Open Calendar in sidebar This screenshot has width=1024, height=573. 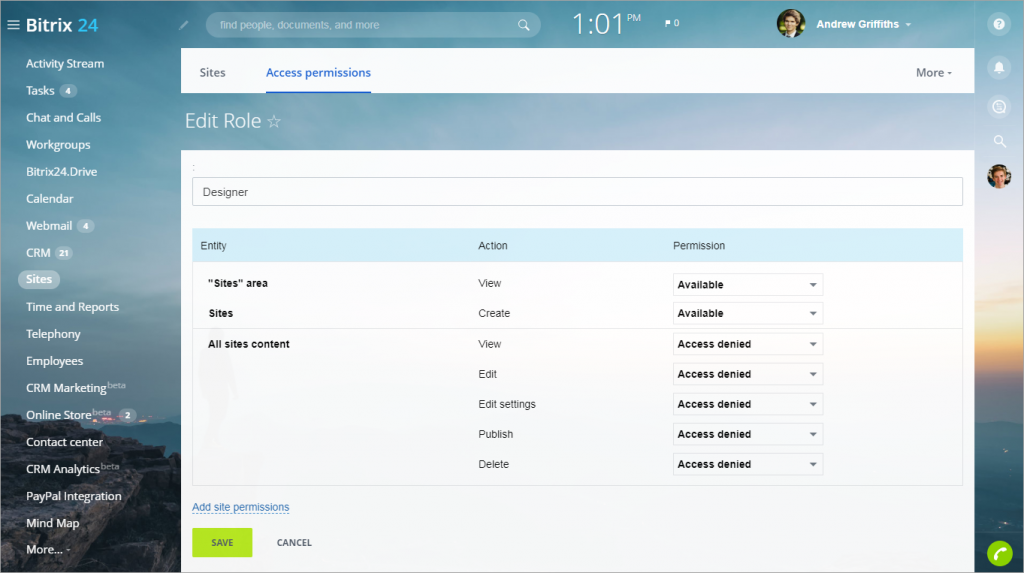[50, 199]
